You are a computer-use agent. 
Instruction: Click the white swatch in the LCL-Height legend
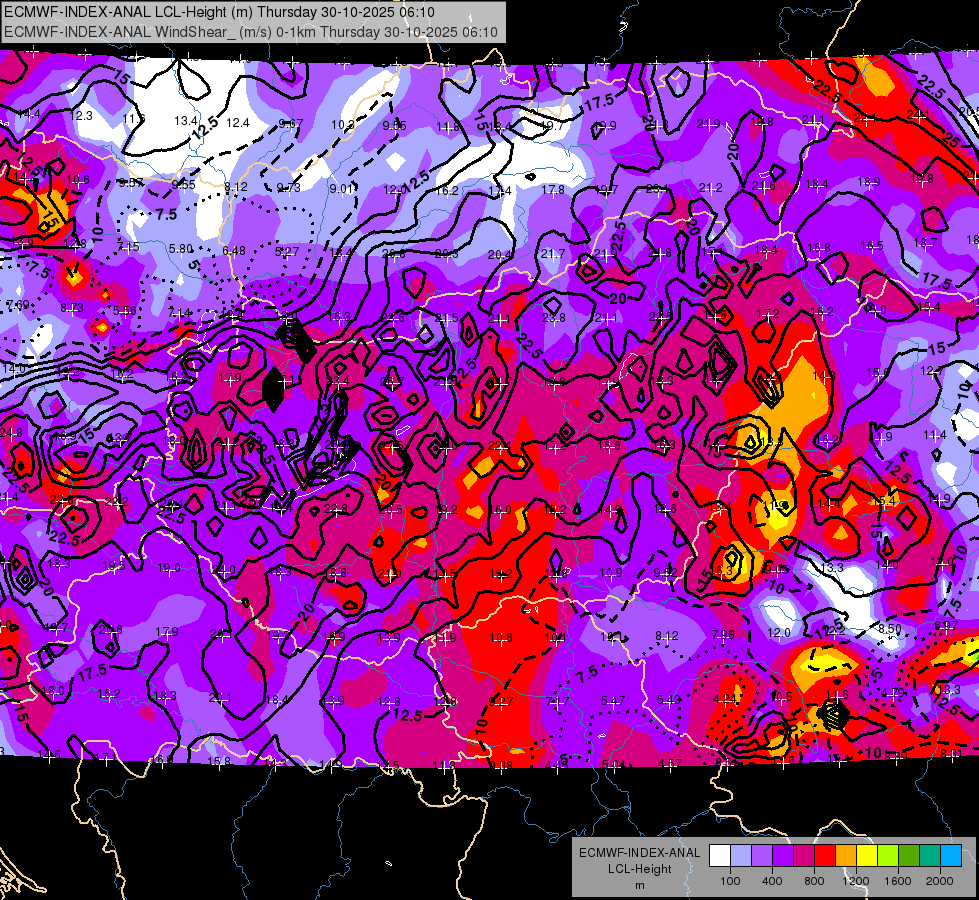tap(720, 856)
